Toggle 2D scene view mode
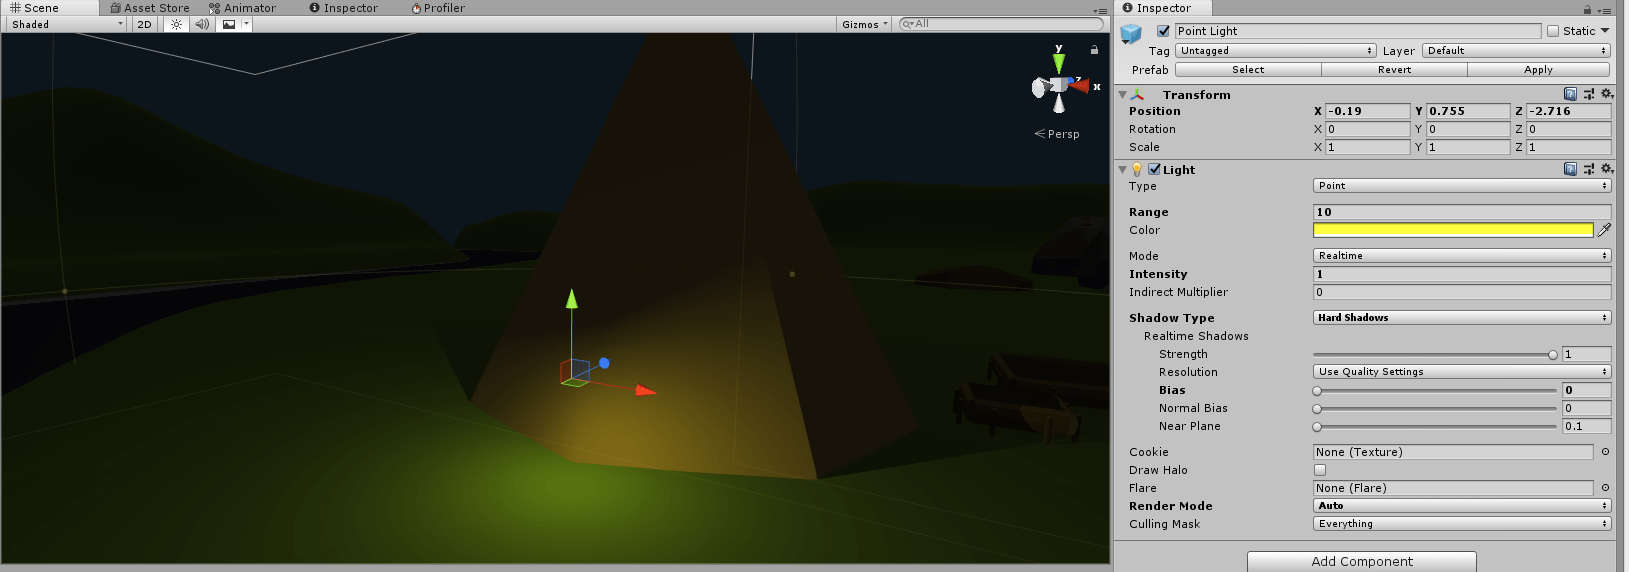Image resolution: width=1629 pixels, height=572 pixels. (144, 24)
